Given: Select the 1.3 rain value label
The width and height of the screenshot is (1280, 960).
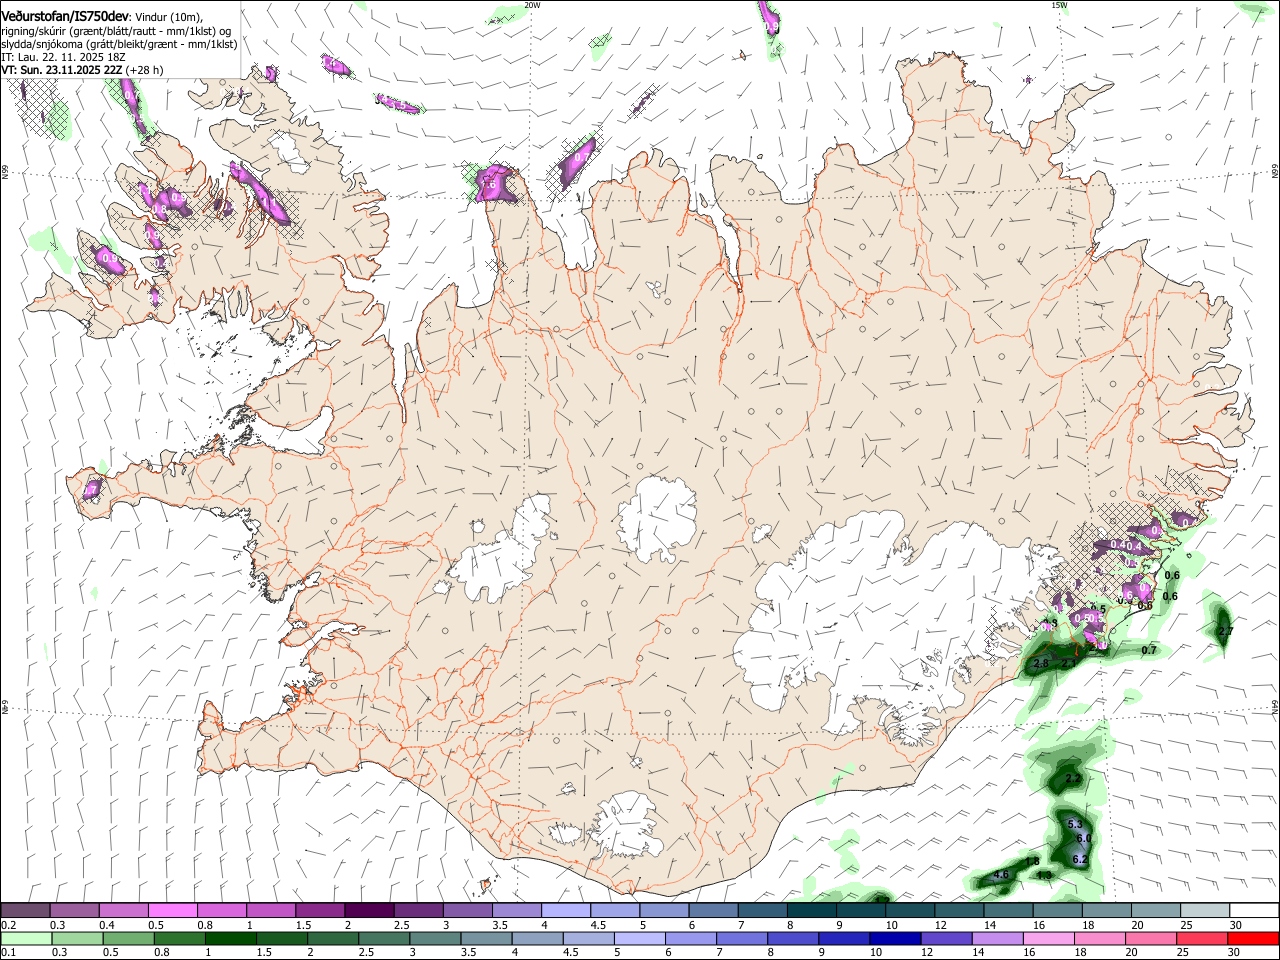Looking at the screenshot, I should pyautogui.click(x=1044, y=876).
